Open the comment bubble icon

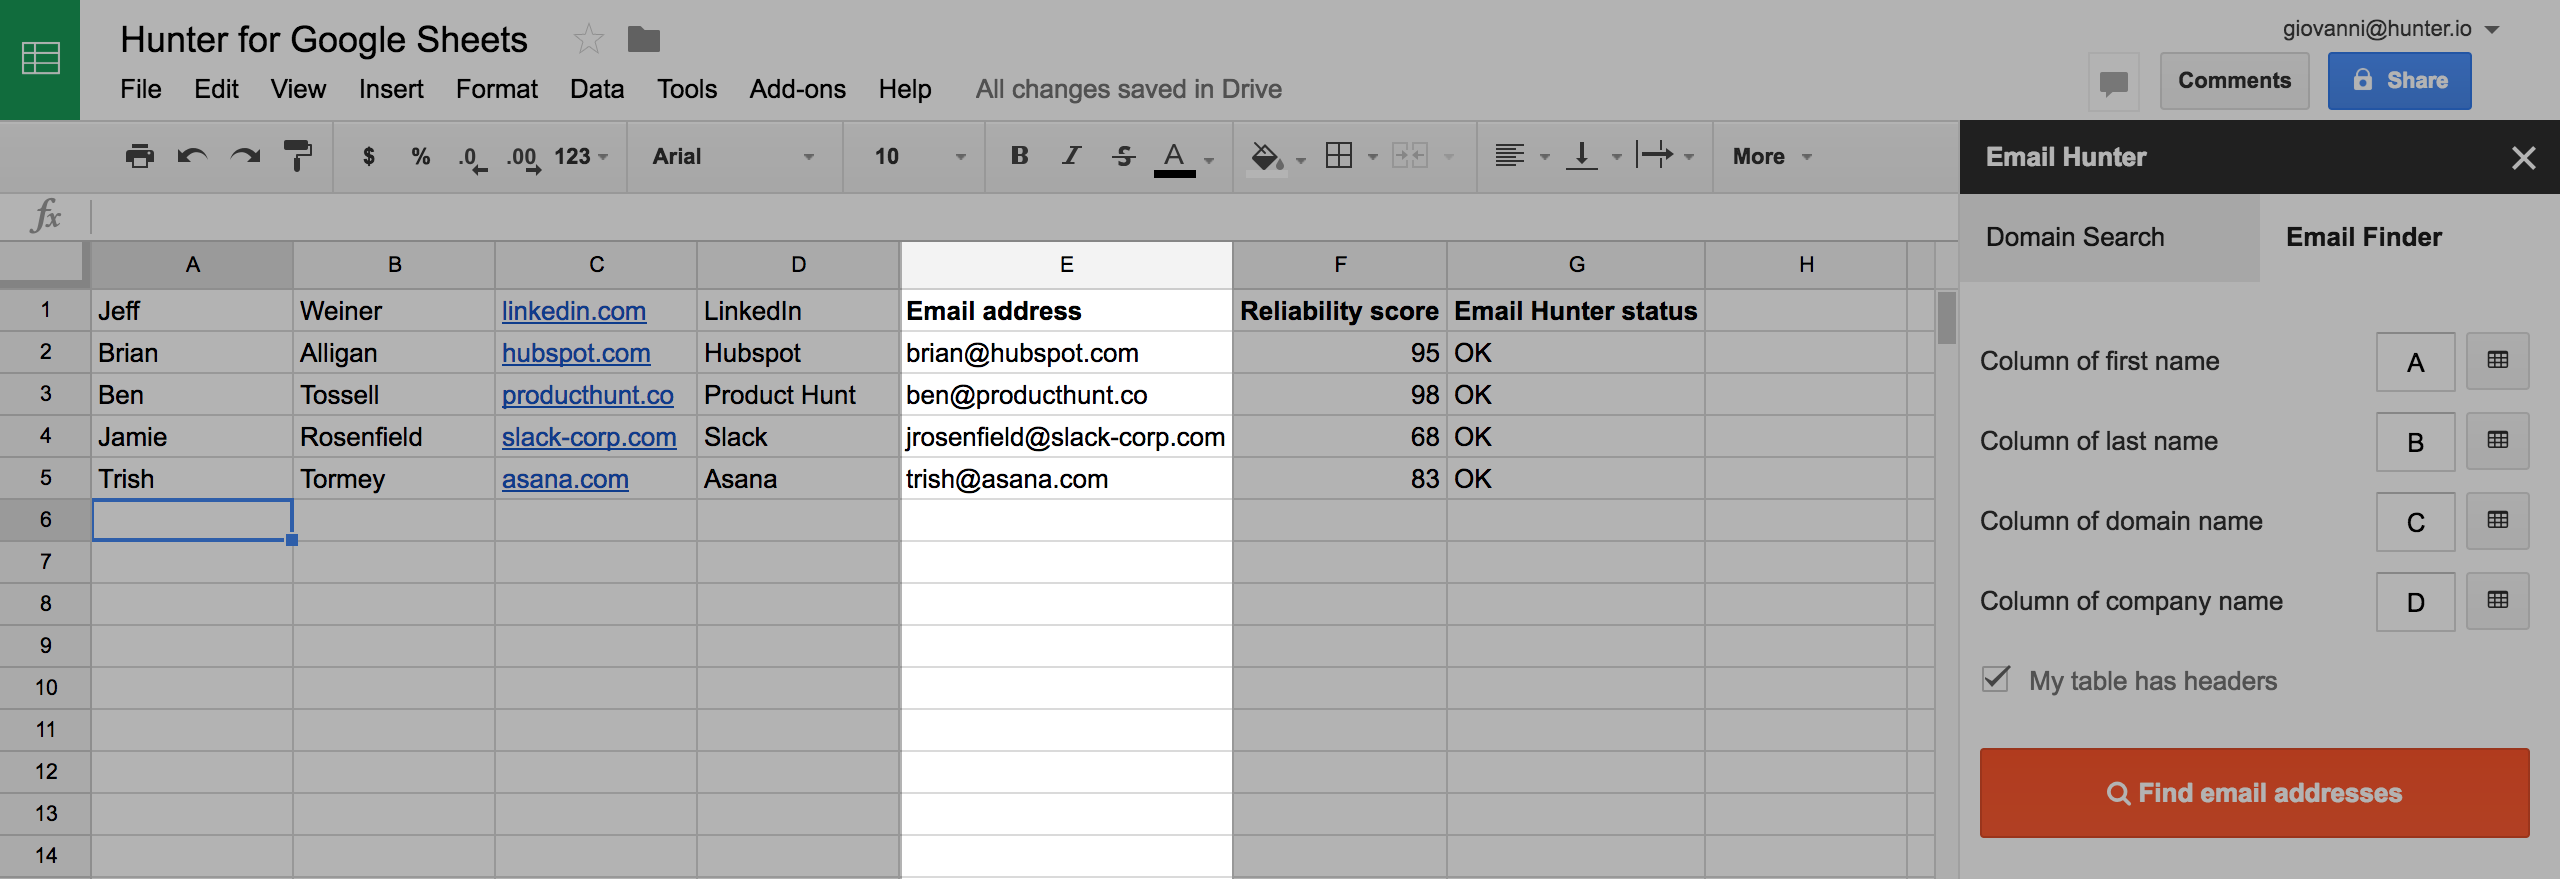2113,82
